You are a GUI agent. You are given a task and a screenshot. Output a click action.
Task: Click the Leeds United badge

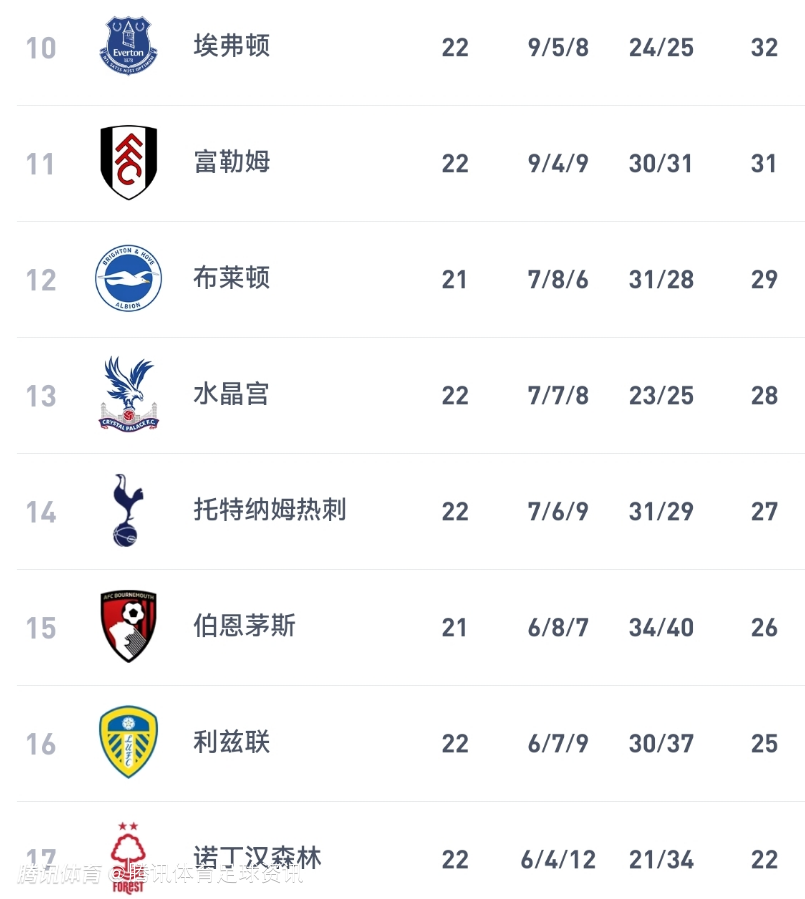tap(128, 743)
